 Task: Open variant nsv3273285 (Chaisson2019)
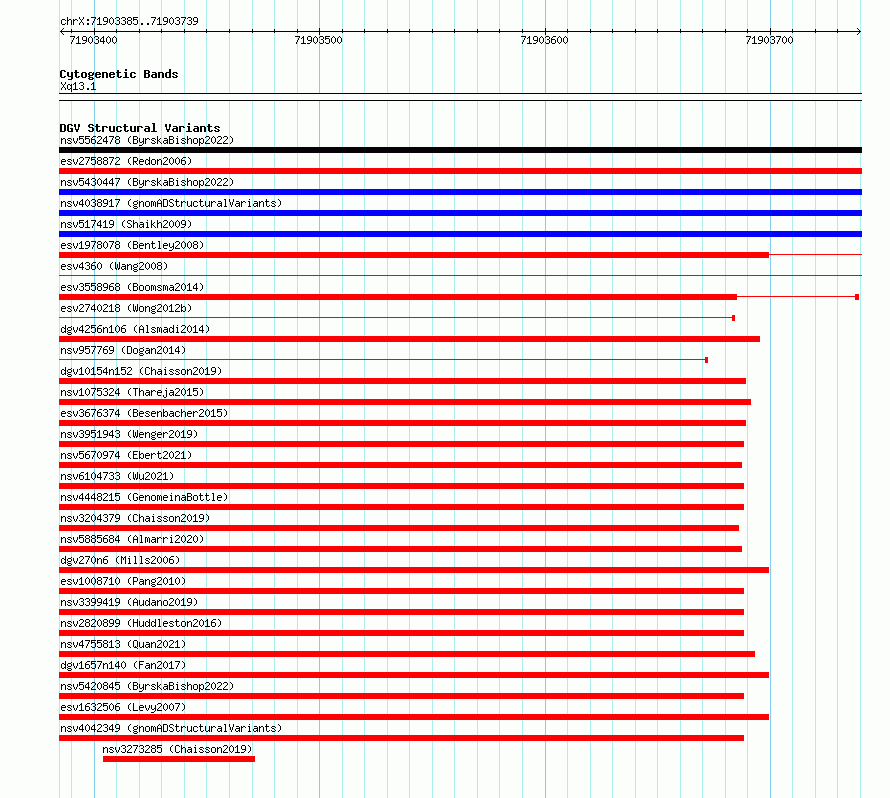pyautogui.click(x=177, y=749)
